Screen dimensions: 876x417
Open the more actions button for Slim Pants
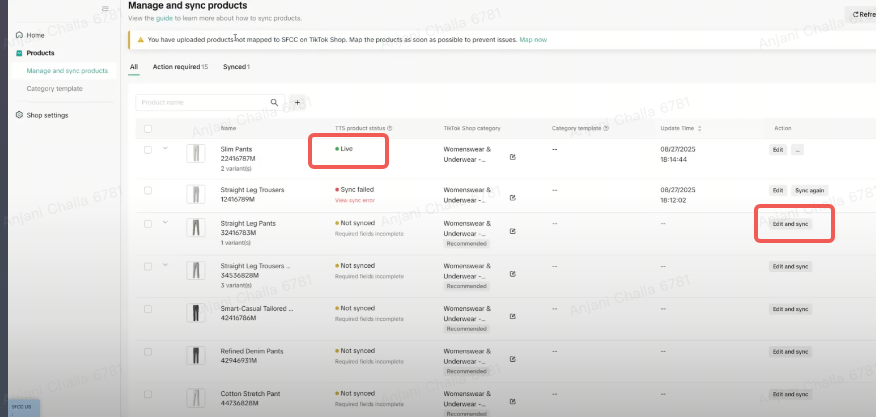click(797, 149)
